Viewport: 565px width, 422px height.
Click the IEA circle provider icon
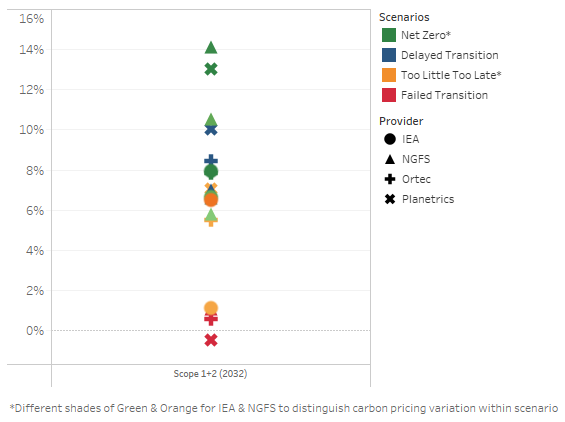tap(390, 139)
